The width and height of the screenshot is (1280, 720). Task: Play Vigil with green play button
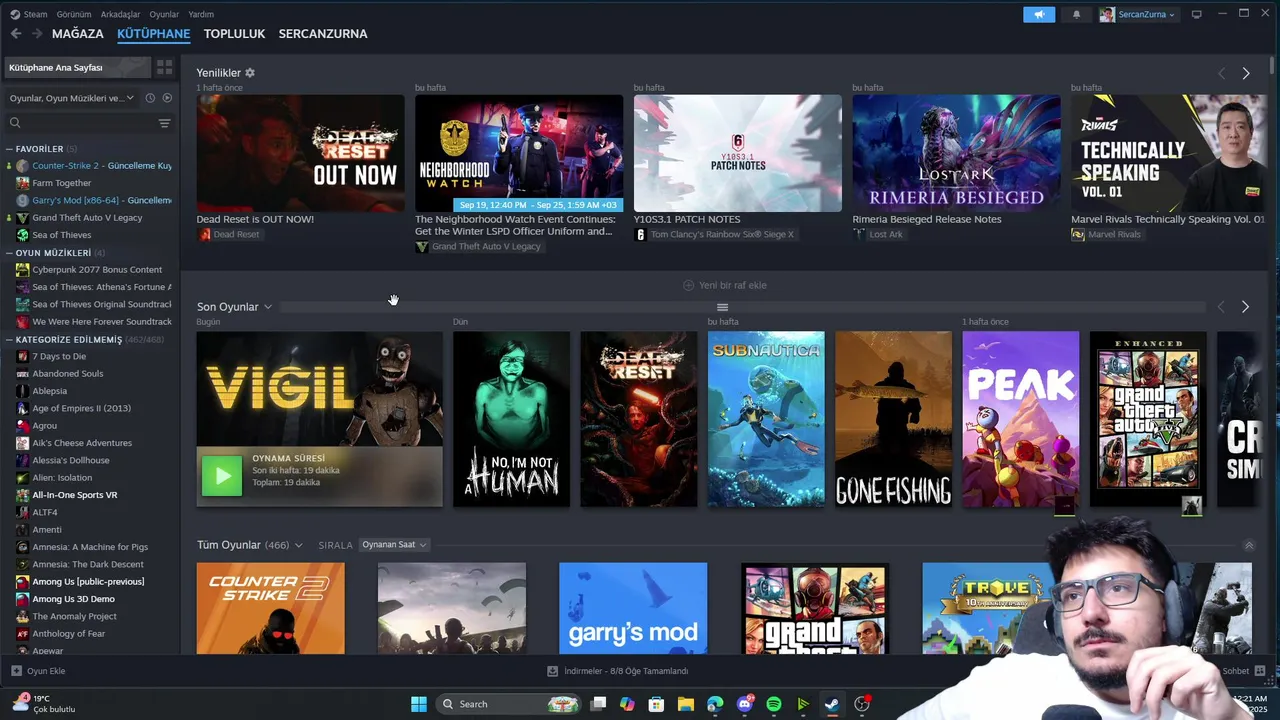222,476
